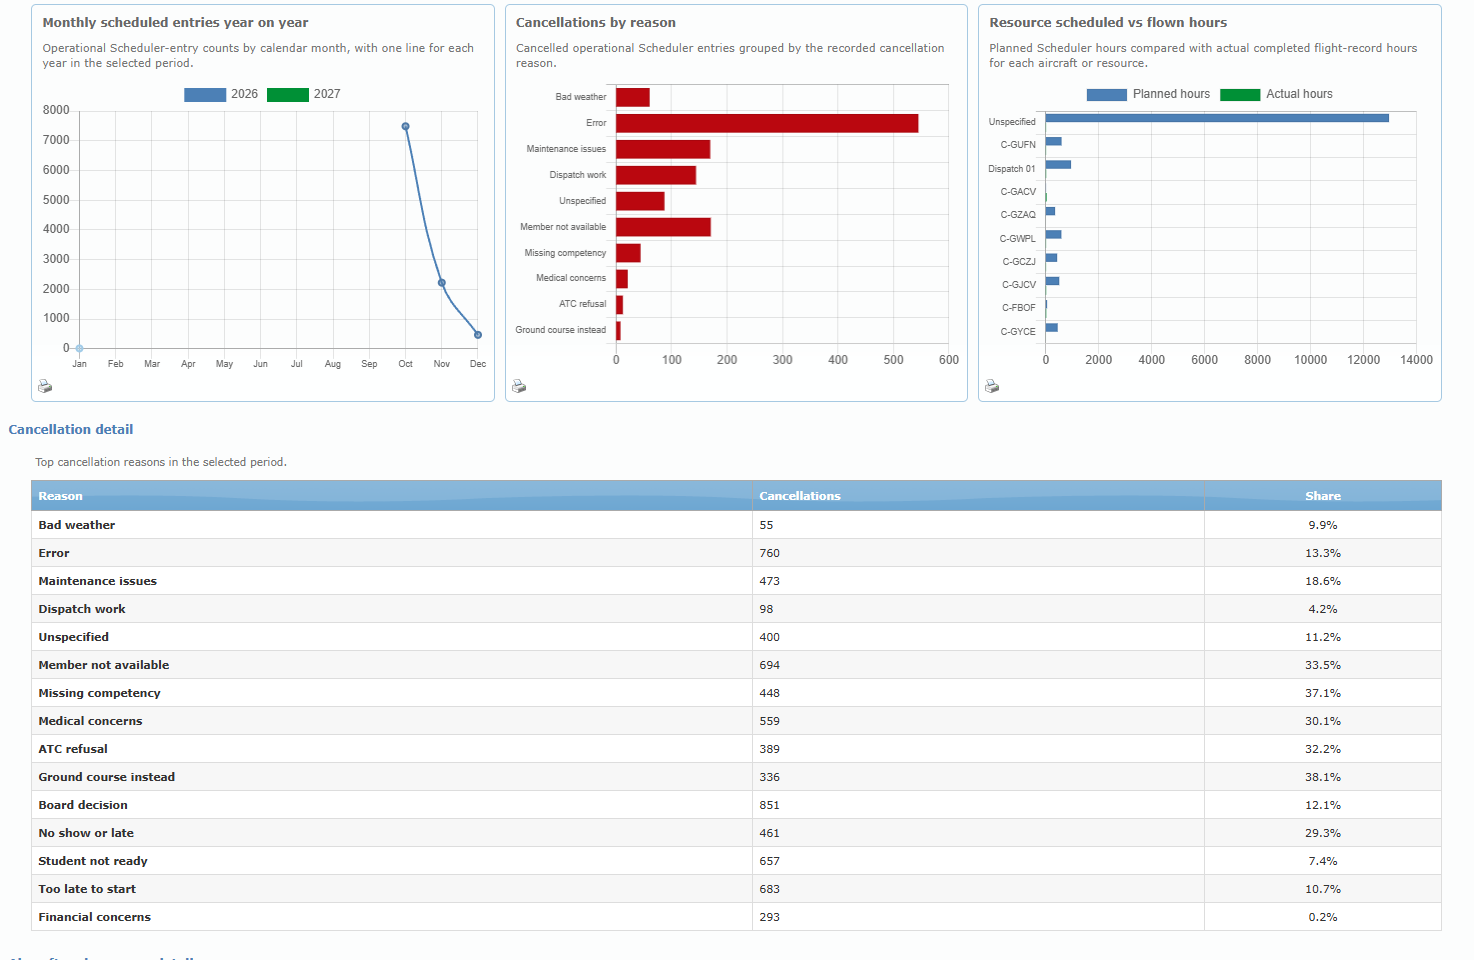Viewport: 1474px width, 960px height.
Task: Click the C-GUFN label in the resource chart
Action: [1018, 145]
